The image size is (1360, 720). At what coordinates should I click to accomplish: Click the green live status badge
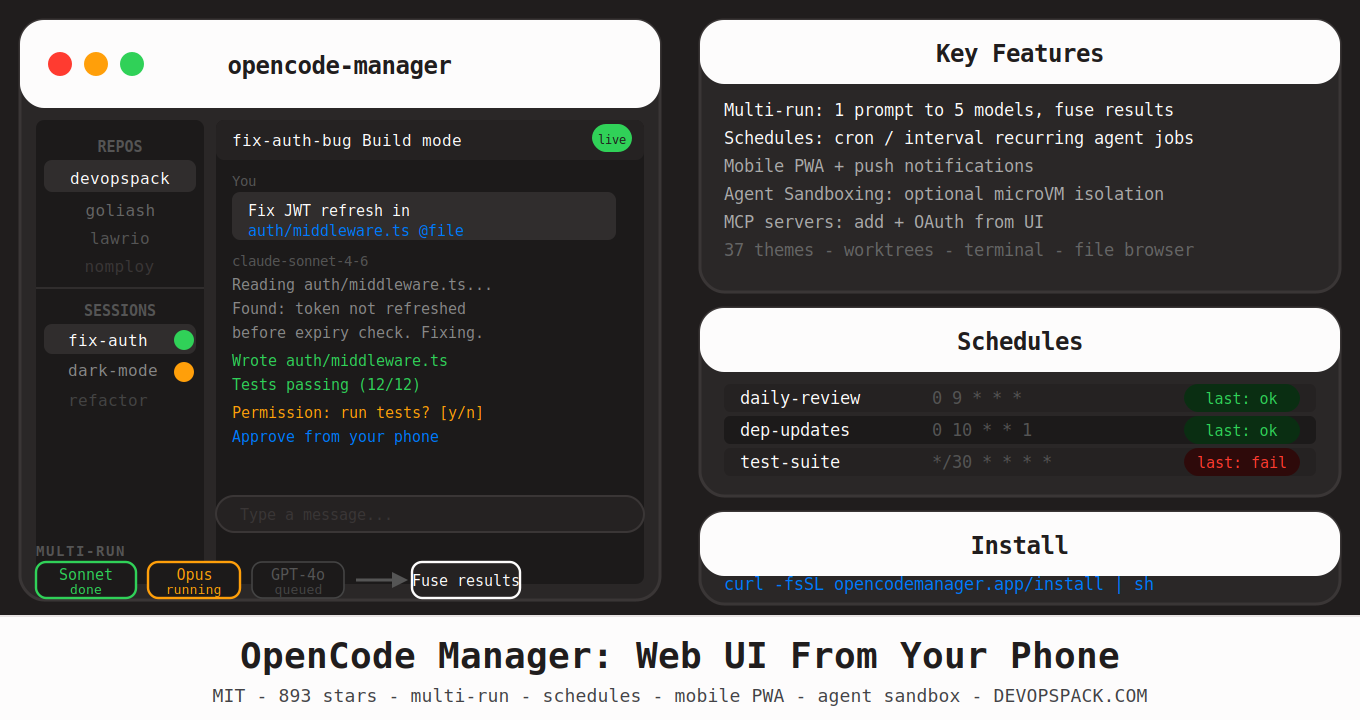(x=612, y=139)
